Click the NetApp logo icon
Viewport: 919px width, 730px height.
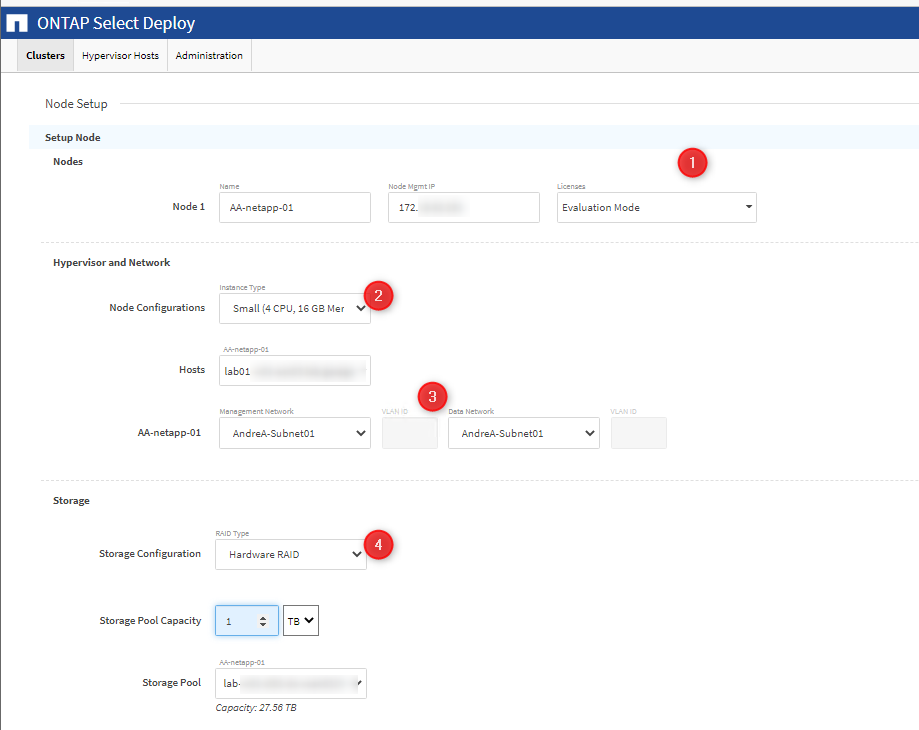click(17, 23)
